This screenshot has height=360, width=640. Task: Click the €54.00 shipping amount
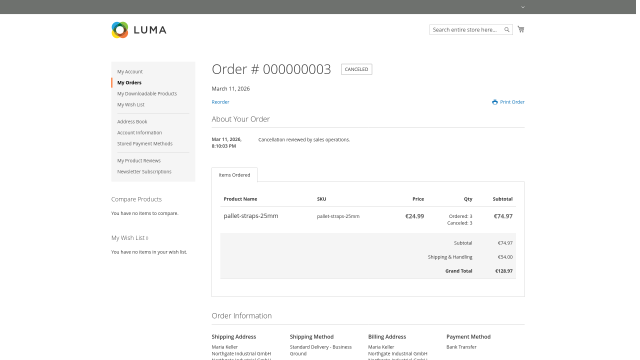(505, 257)
